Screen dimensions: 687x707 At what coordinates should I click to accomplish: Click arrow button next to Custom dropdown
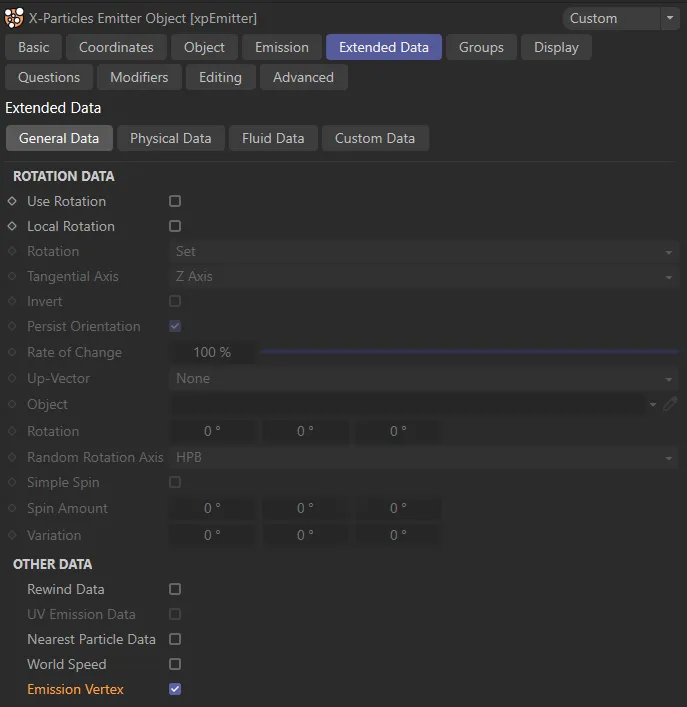670,18
